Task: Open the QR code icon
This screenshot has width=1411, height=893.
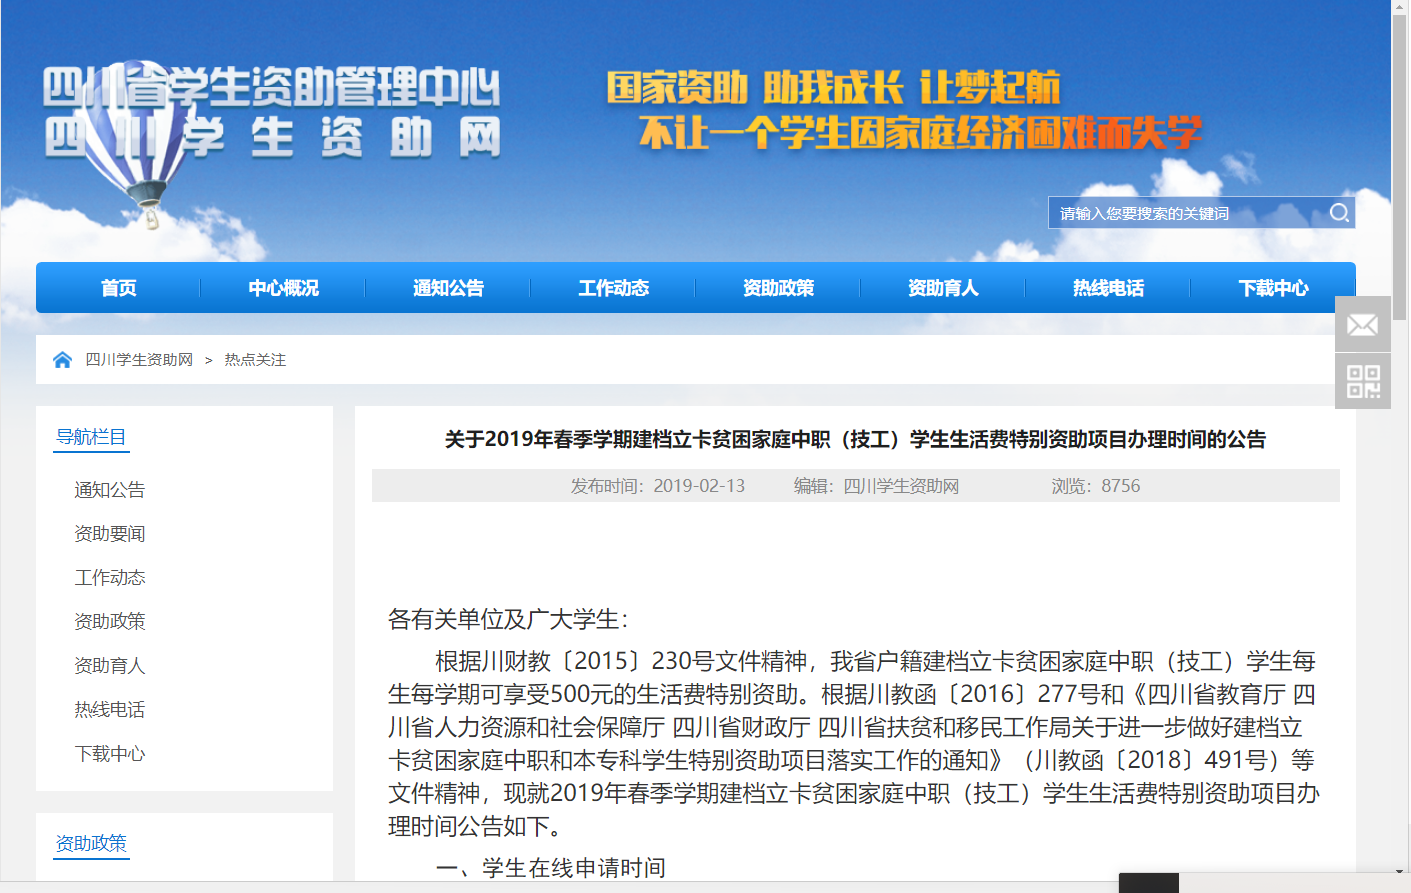Action: pos(1362,381)
